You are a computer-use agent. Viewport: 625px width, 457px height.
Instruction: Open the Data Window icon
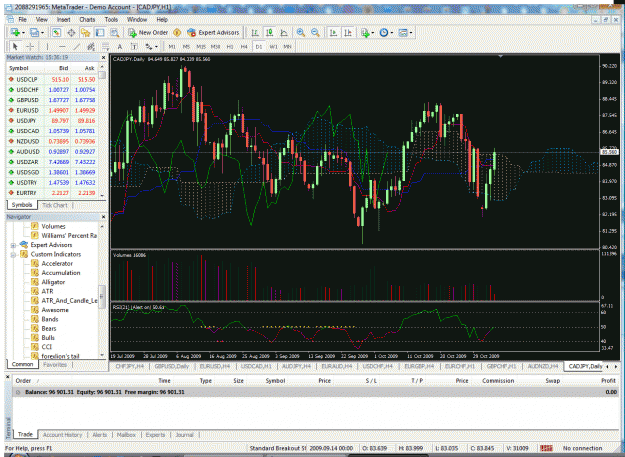point(71,33)
